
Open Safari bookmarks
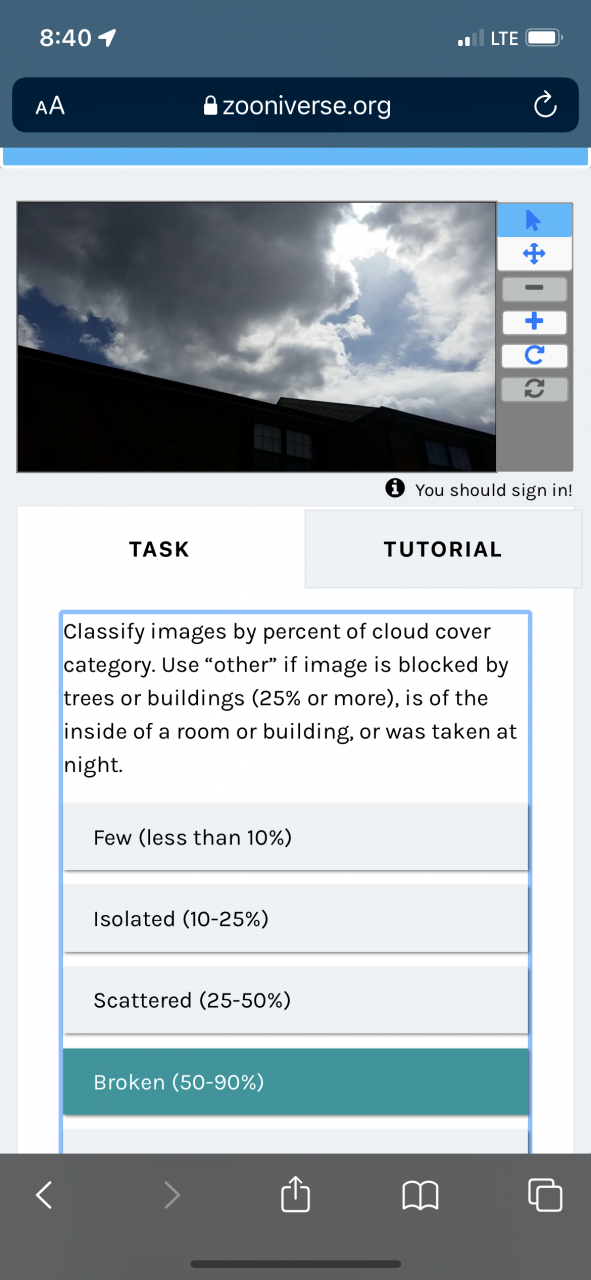(420, 1195)
